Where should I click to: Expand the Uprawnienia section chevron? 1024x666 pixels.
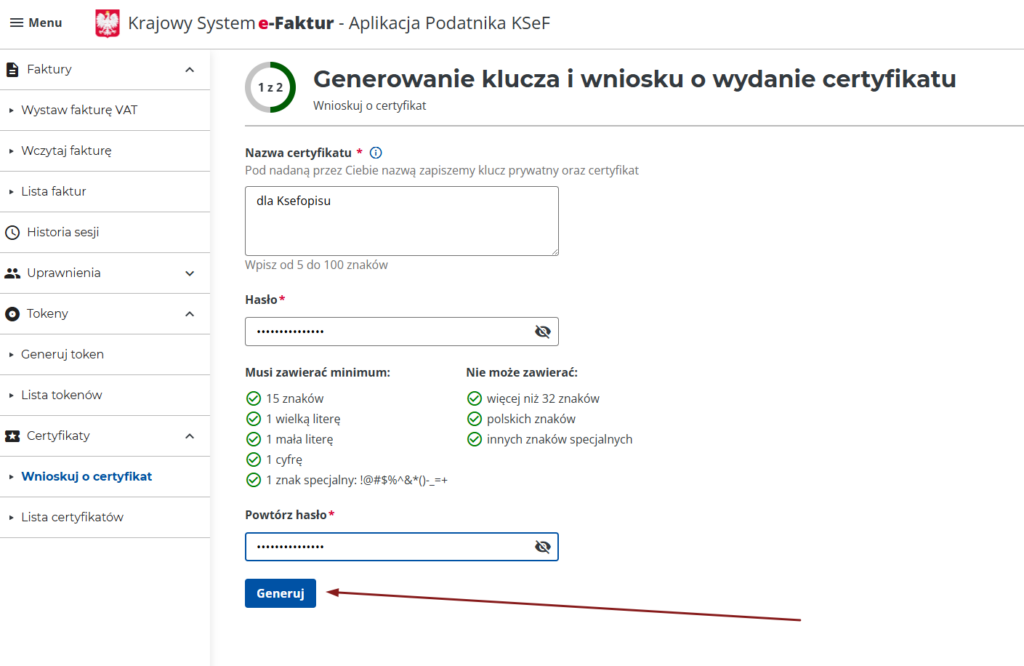point(190,273)
